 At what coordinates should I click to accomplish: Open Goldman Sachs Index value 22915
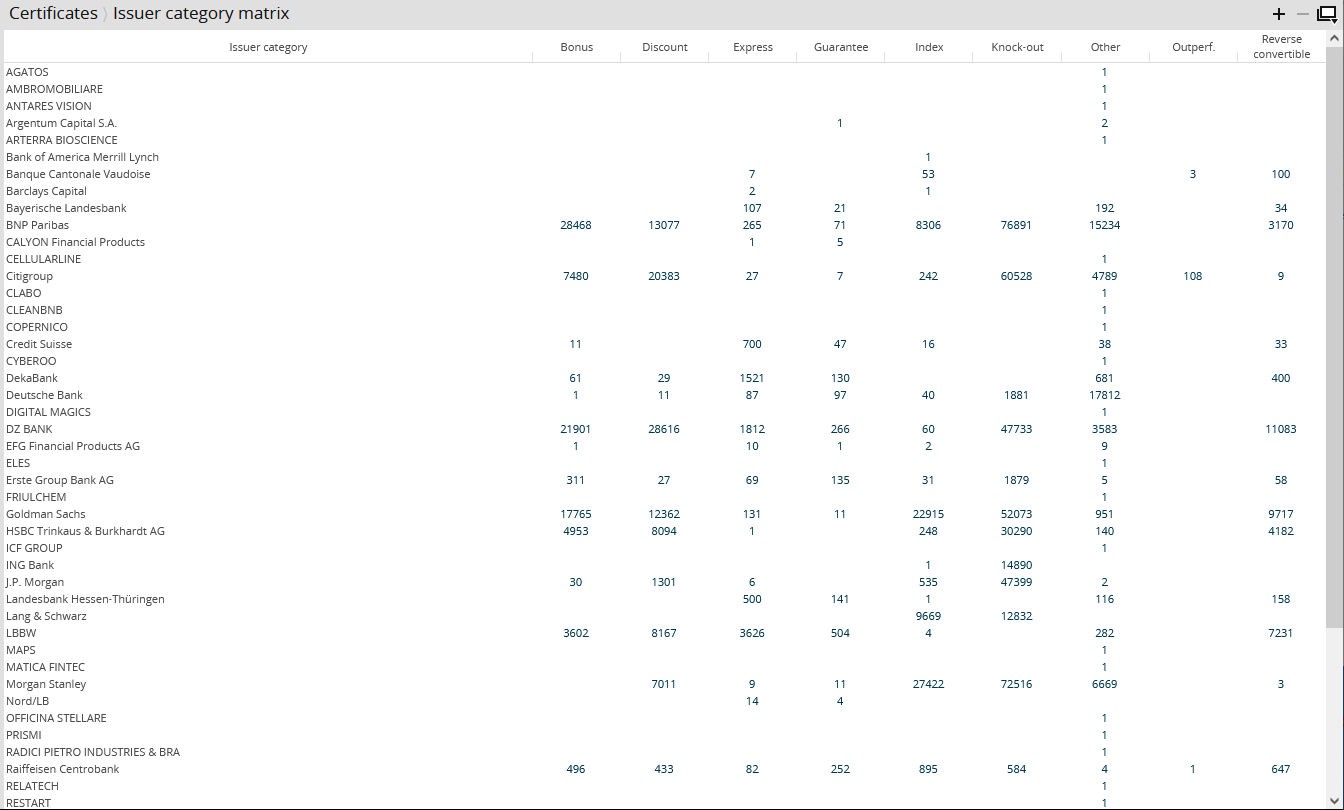928,514
